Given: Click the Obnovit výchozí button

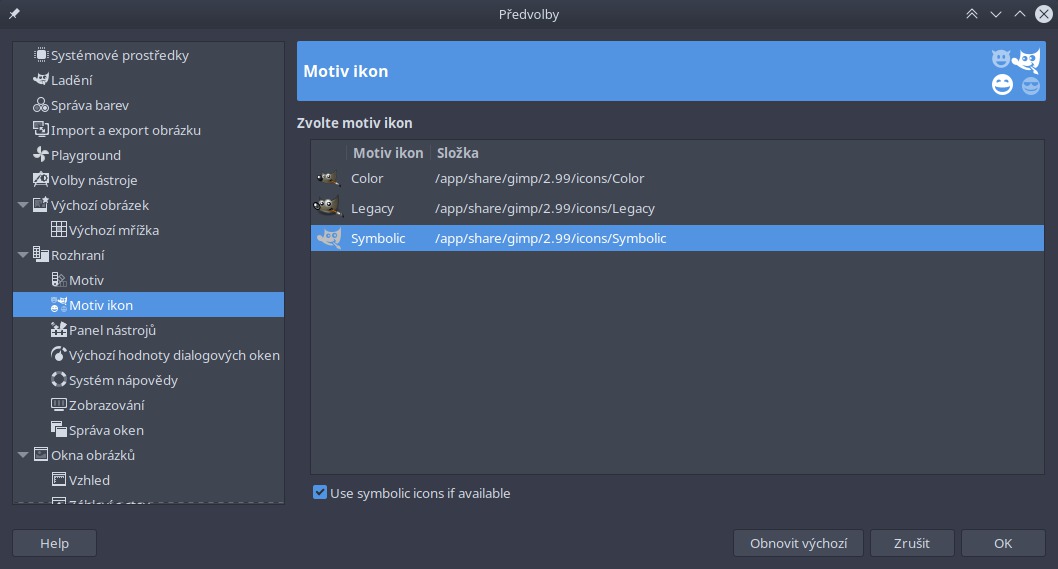Looking at the screenshot, I should point(798,543).
